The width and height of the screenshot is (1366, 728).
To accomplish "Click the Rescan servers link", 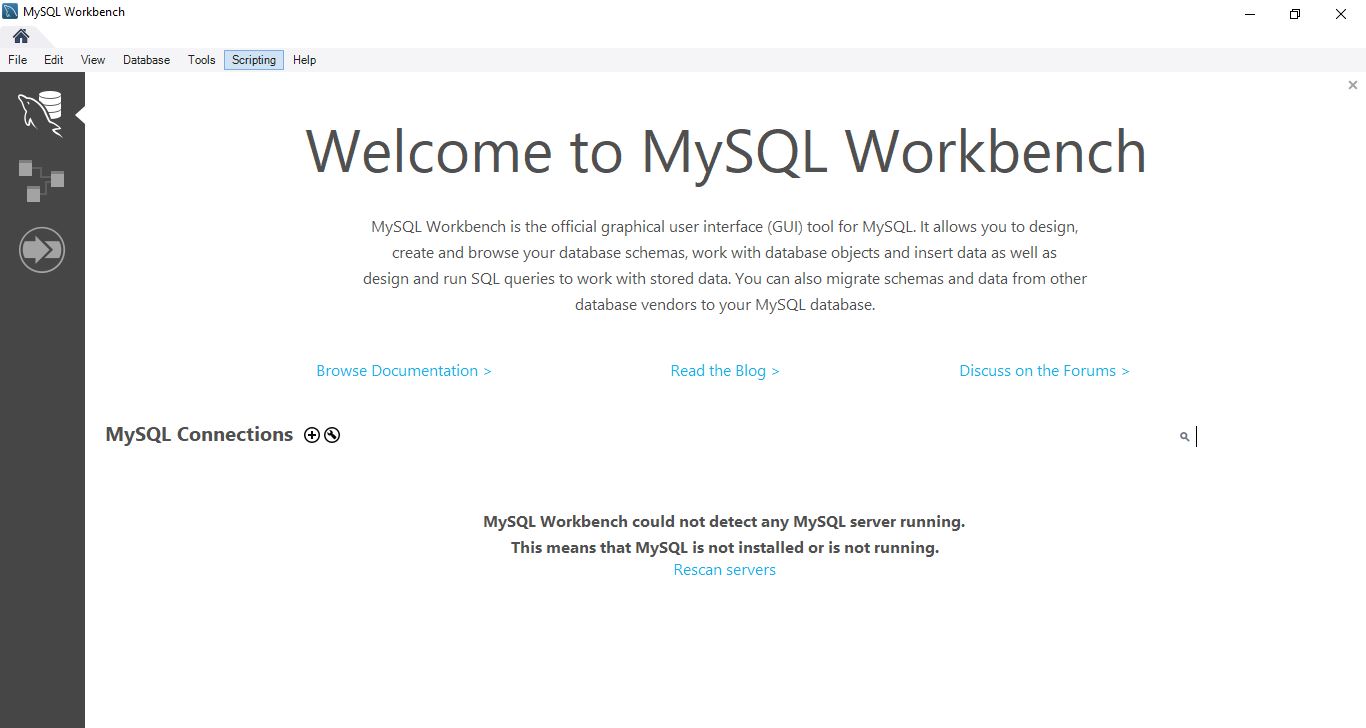I will [x=725, y=570].
